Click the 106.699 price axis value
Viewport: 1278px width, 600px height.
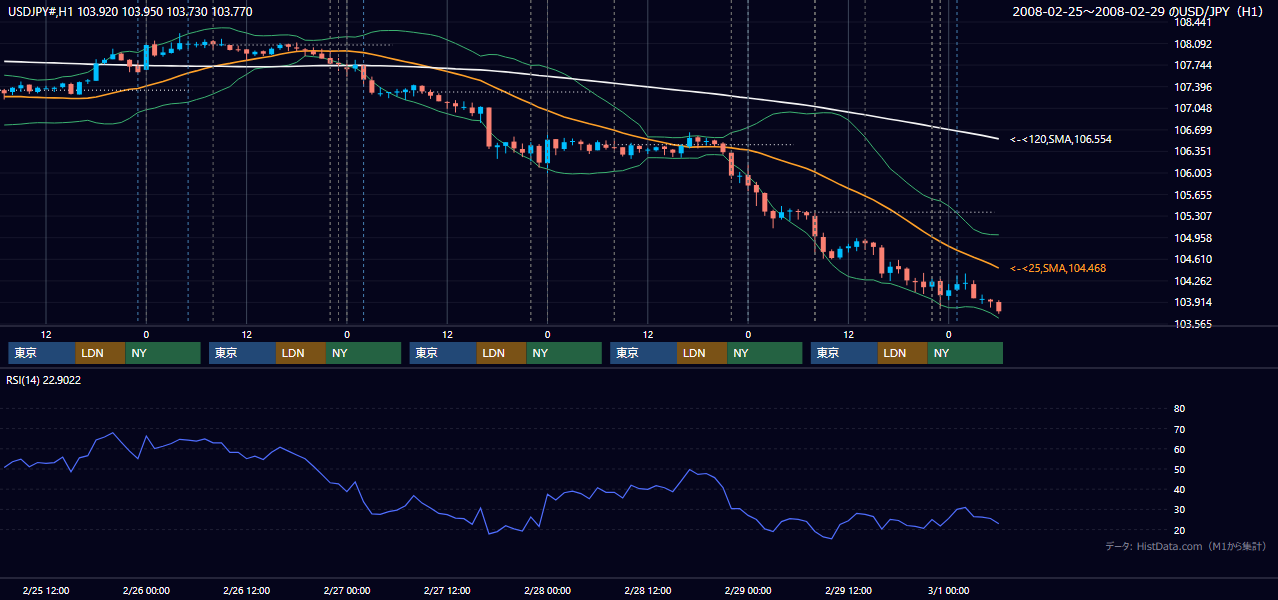click(1194, 130)
